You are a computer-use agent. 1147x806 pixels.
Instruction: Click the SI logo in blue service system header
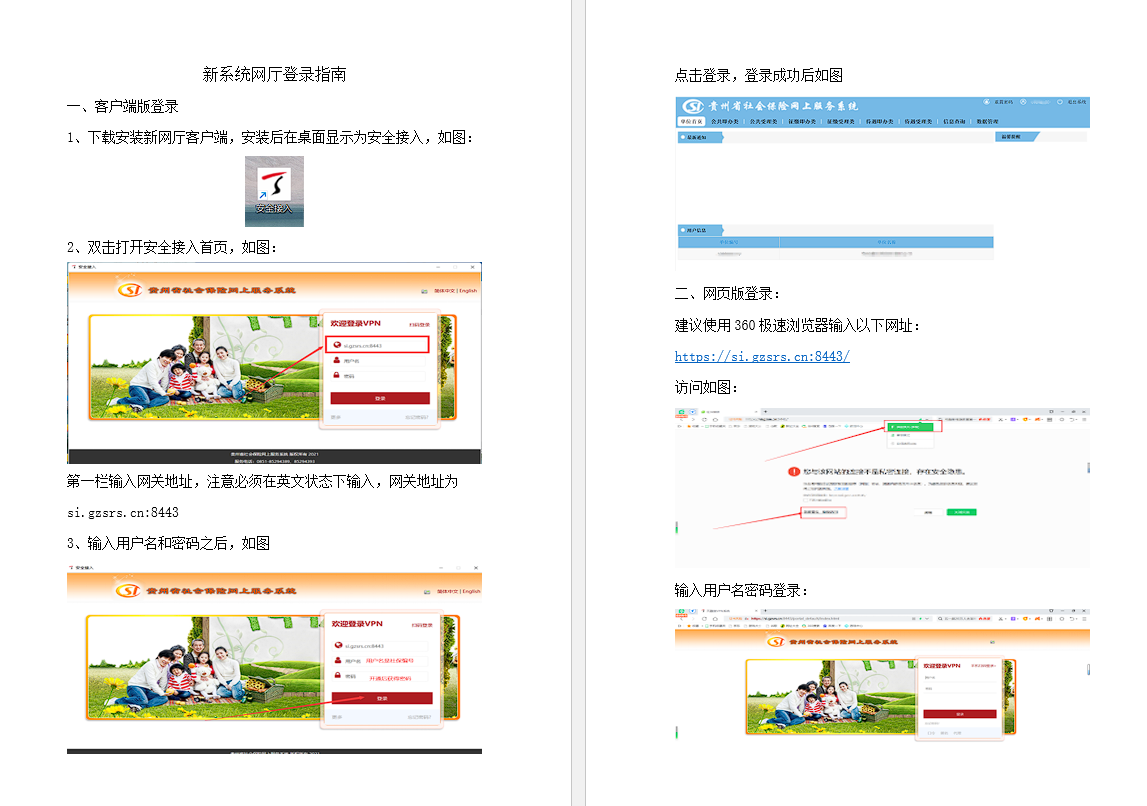tap(692, 106)
